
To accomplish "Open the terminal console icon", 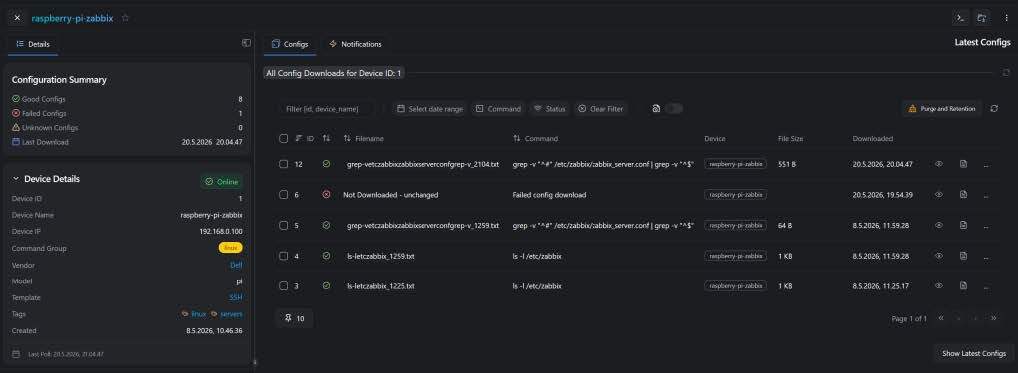I will [960, 18].
